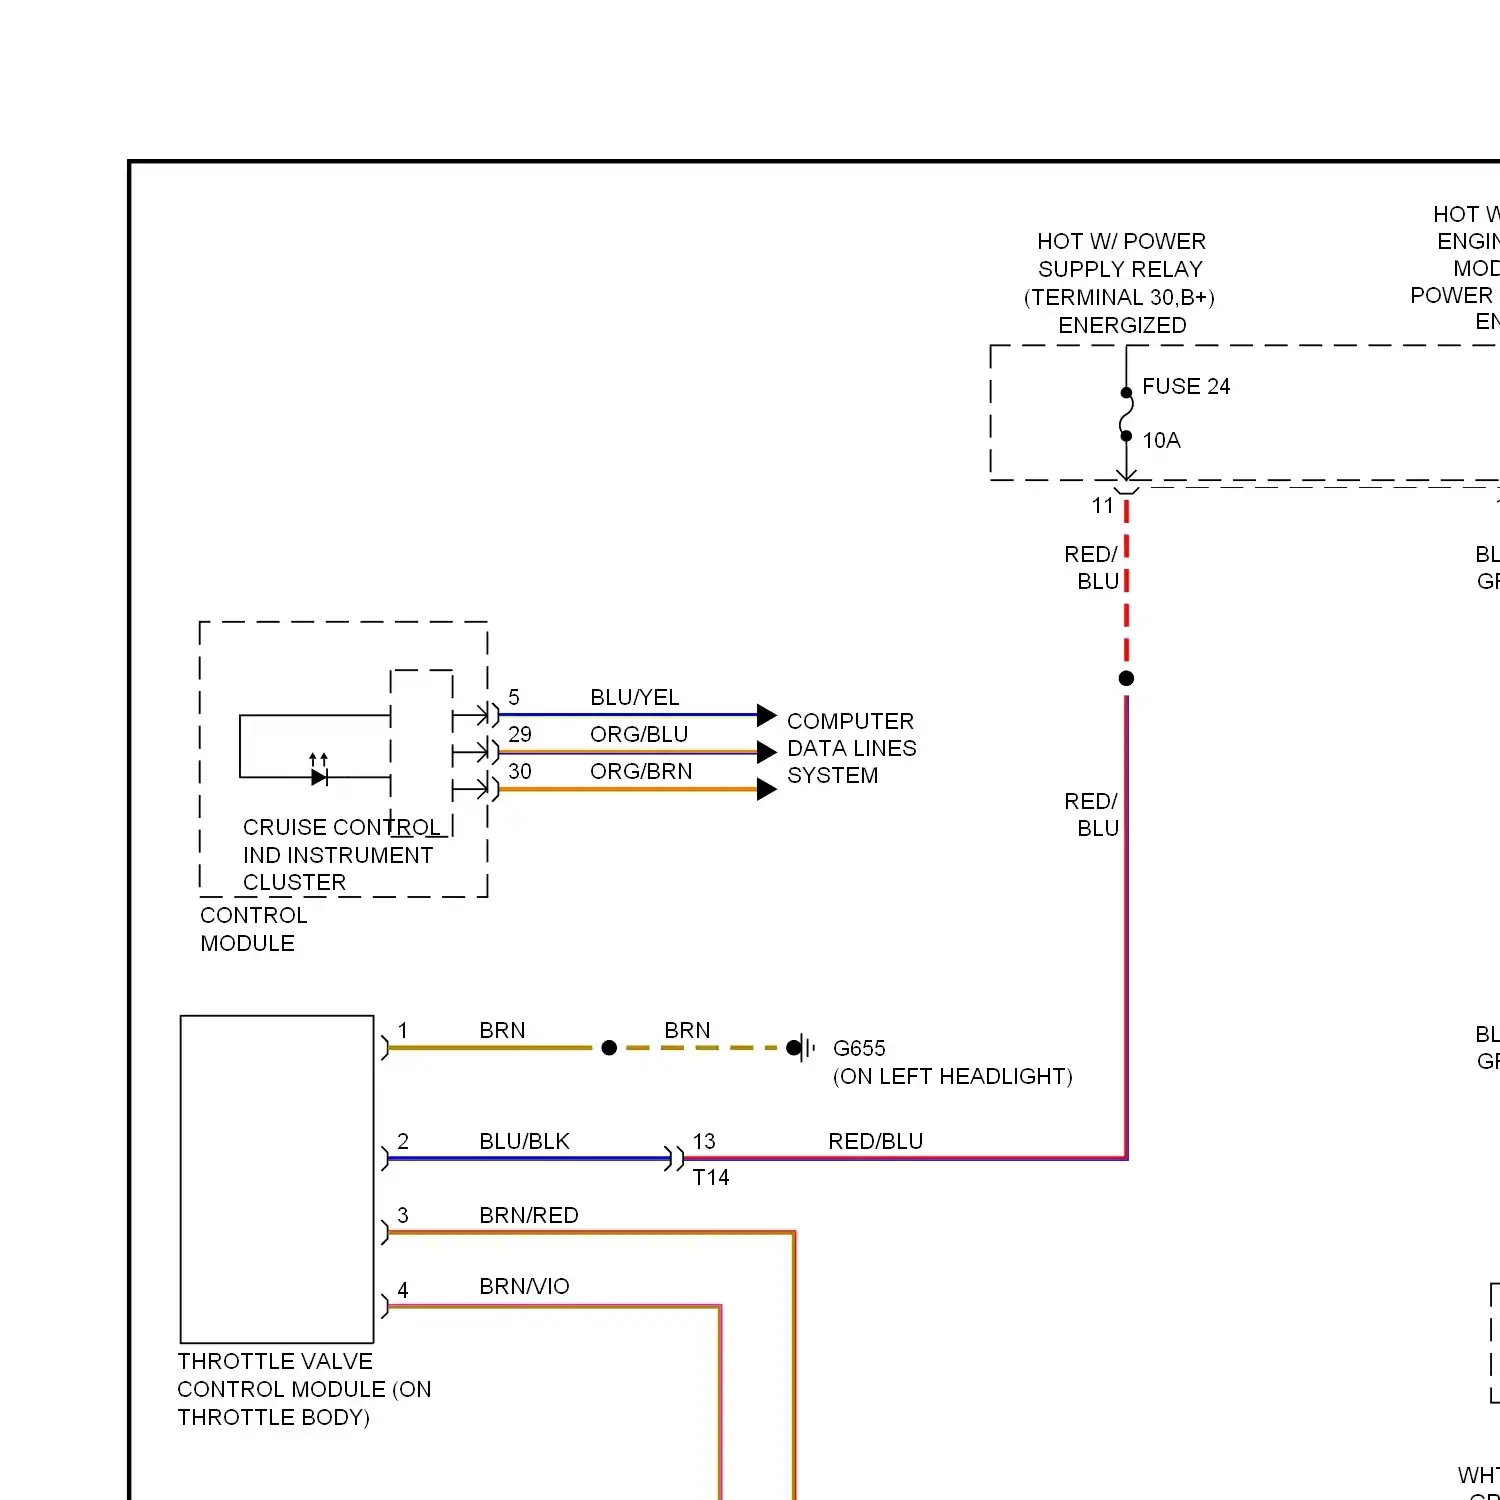The height and width of the screenshot is (1500, 1500).
Task: Click the BRN/RED wire color label
Action: 529,1215
